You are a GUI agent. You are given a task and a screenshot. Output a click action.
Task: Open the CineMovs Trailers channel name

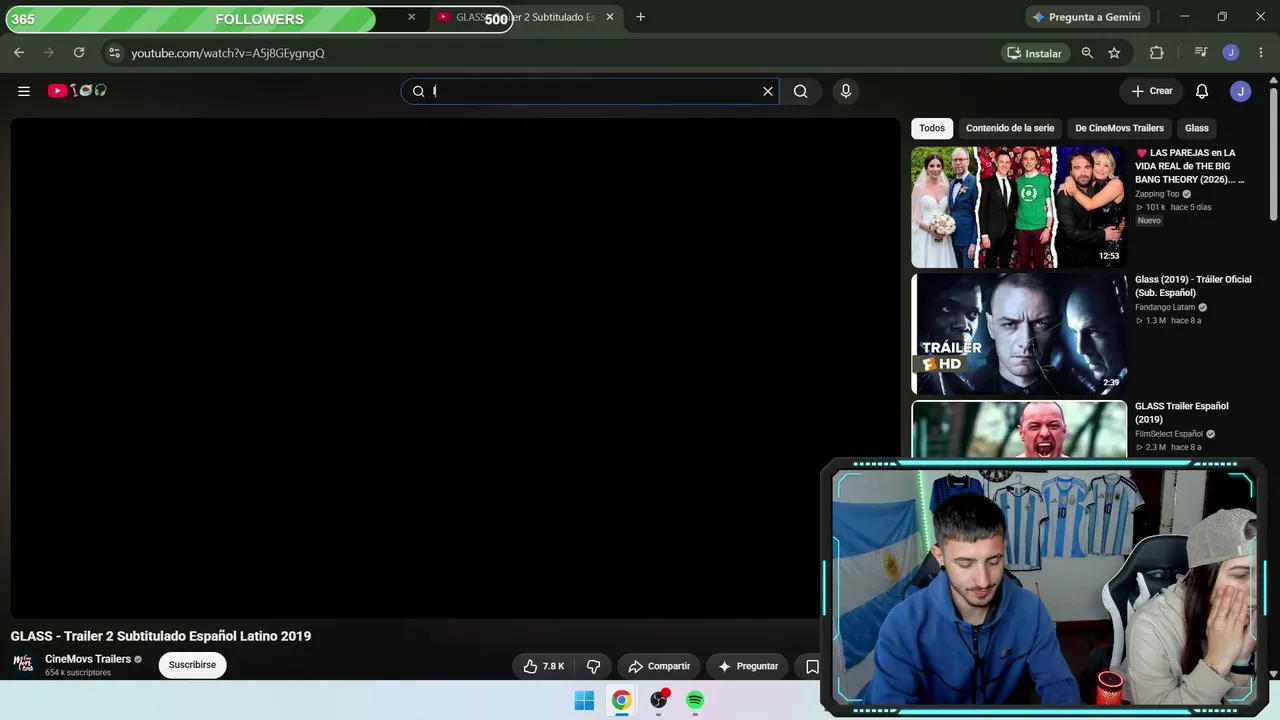pyautogui.click(x=88, y=659)
